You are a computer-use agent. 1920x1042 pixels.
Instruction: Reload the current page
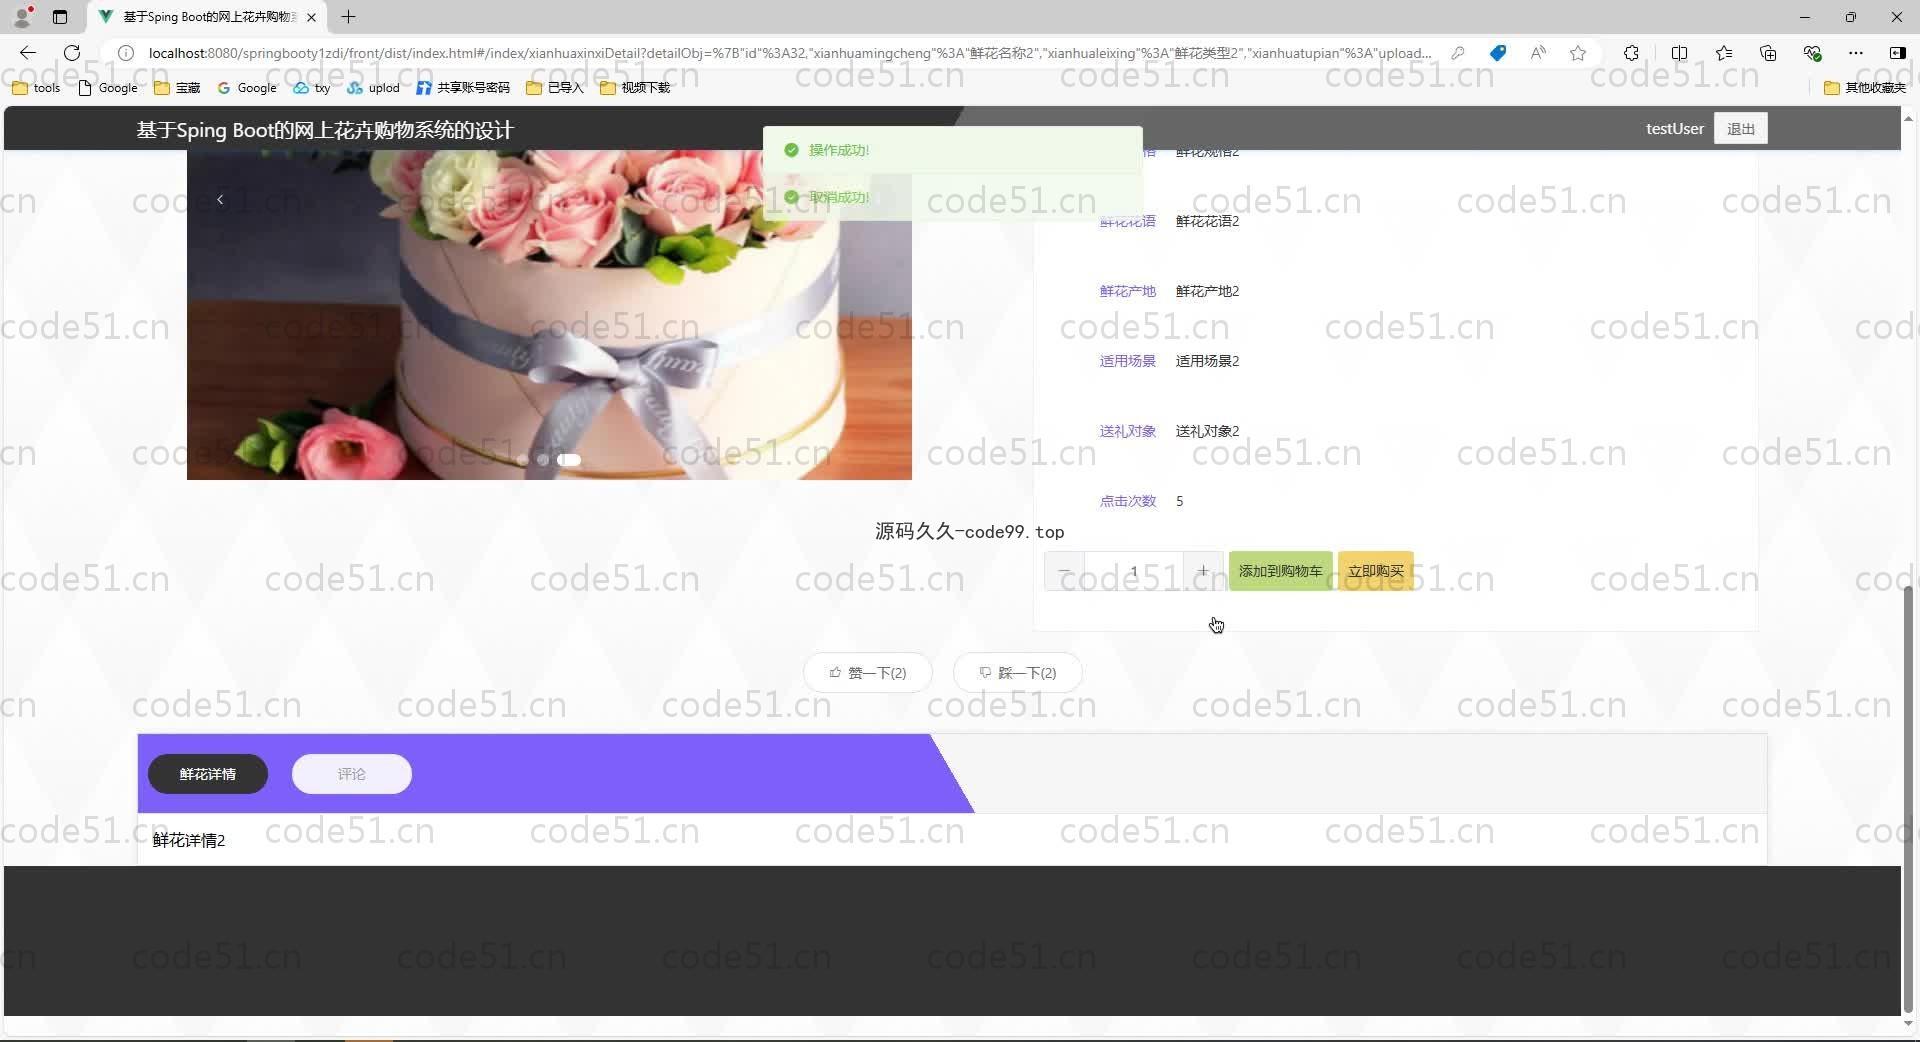[x=72, y=53]
